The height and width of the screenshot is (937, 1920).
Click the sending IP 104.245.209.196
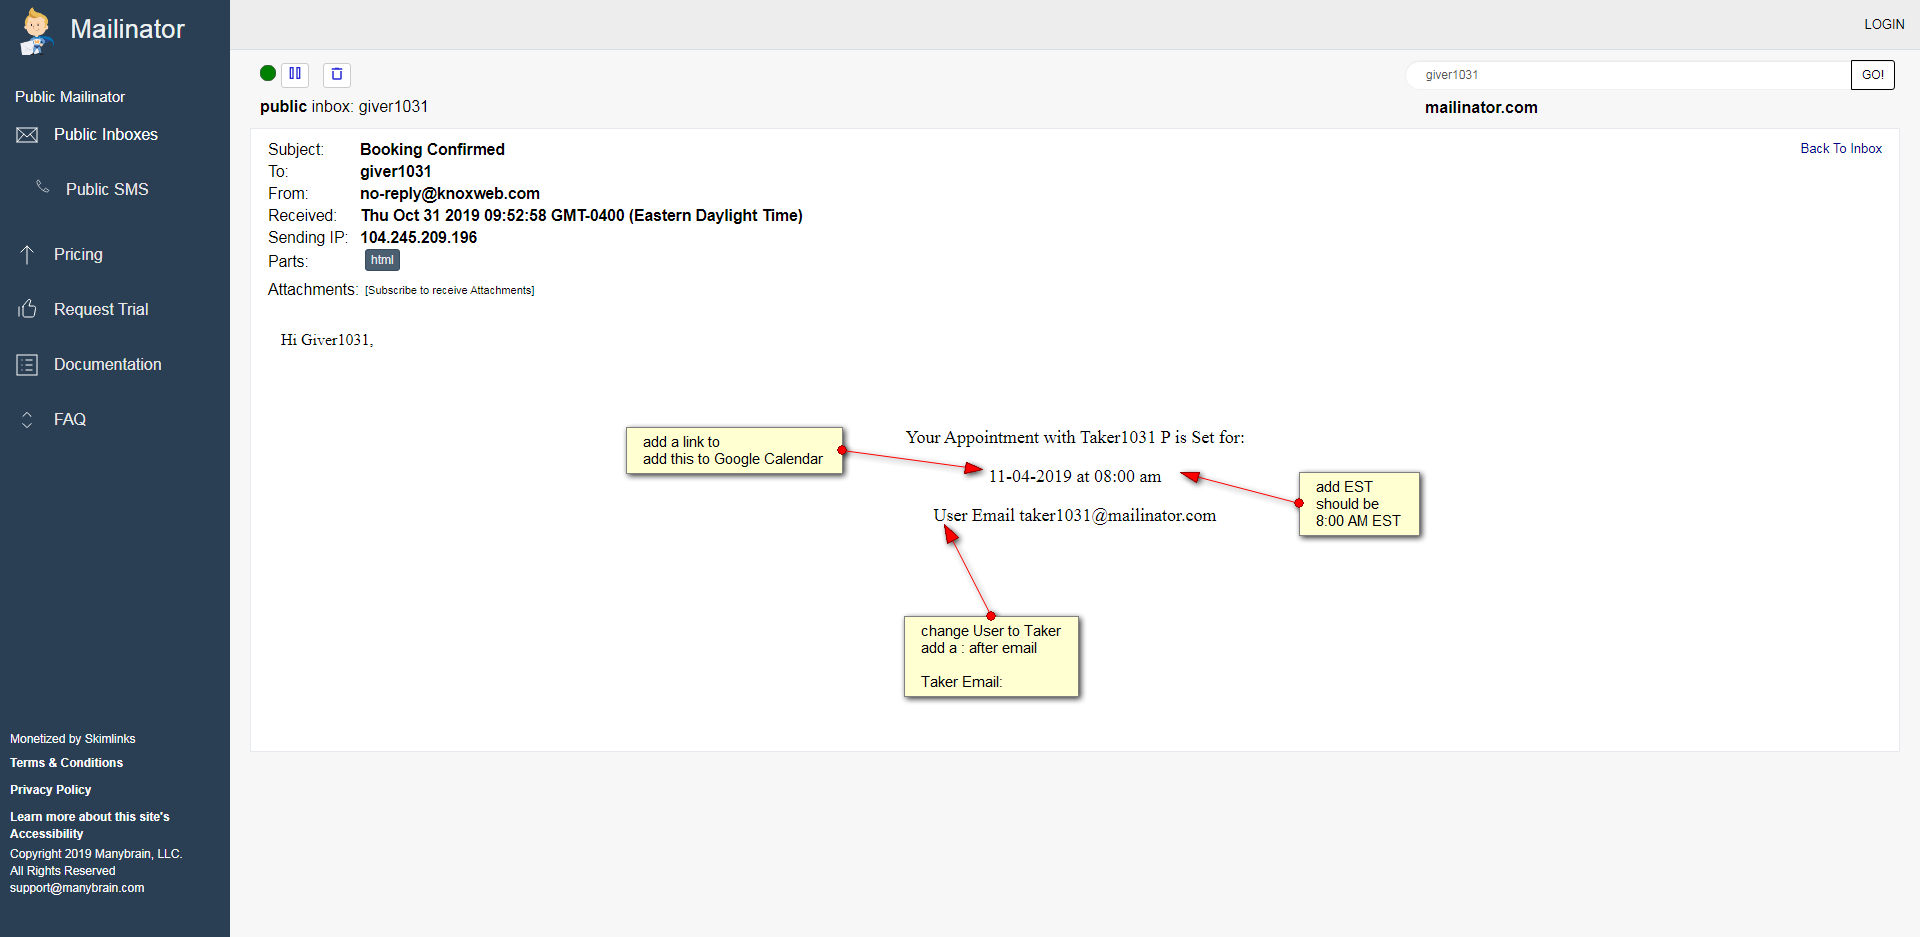pyautogui.click(x=419, y=238)
